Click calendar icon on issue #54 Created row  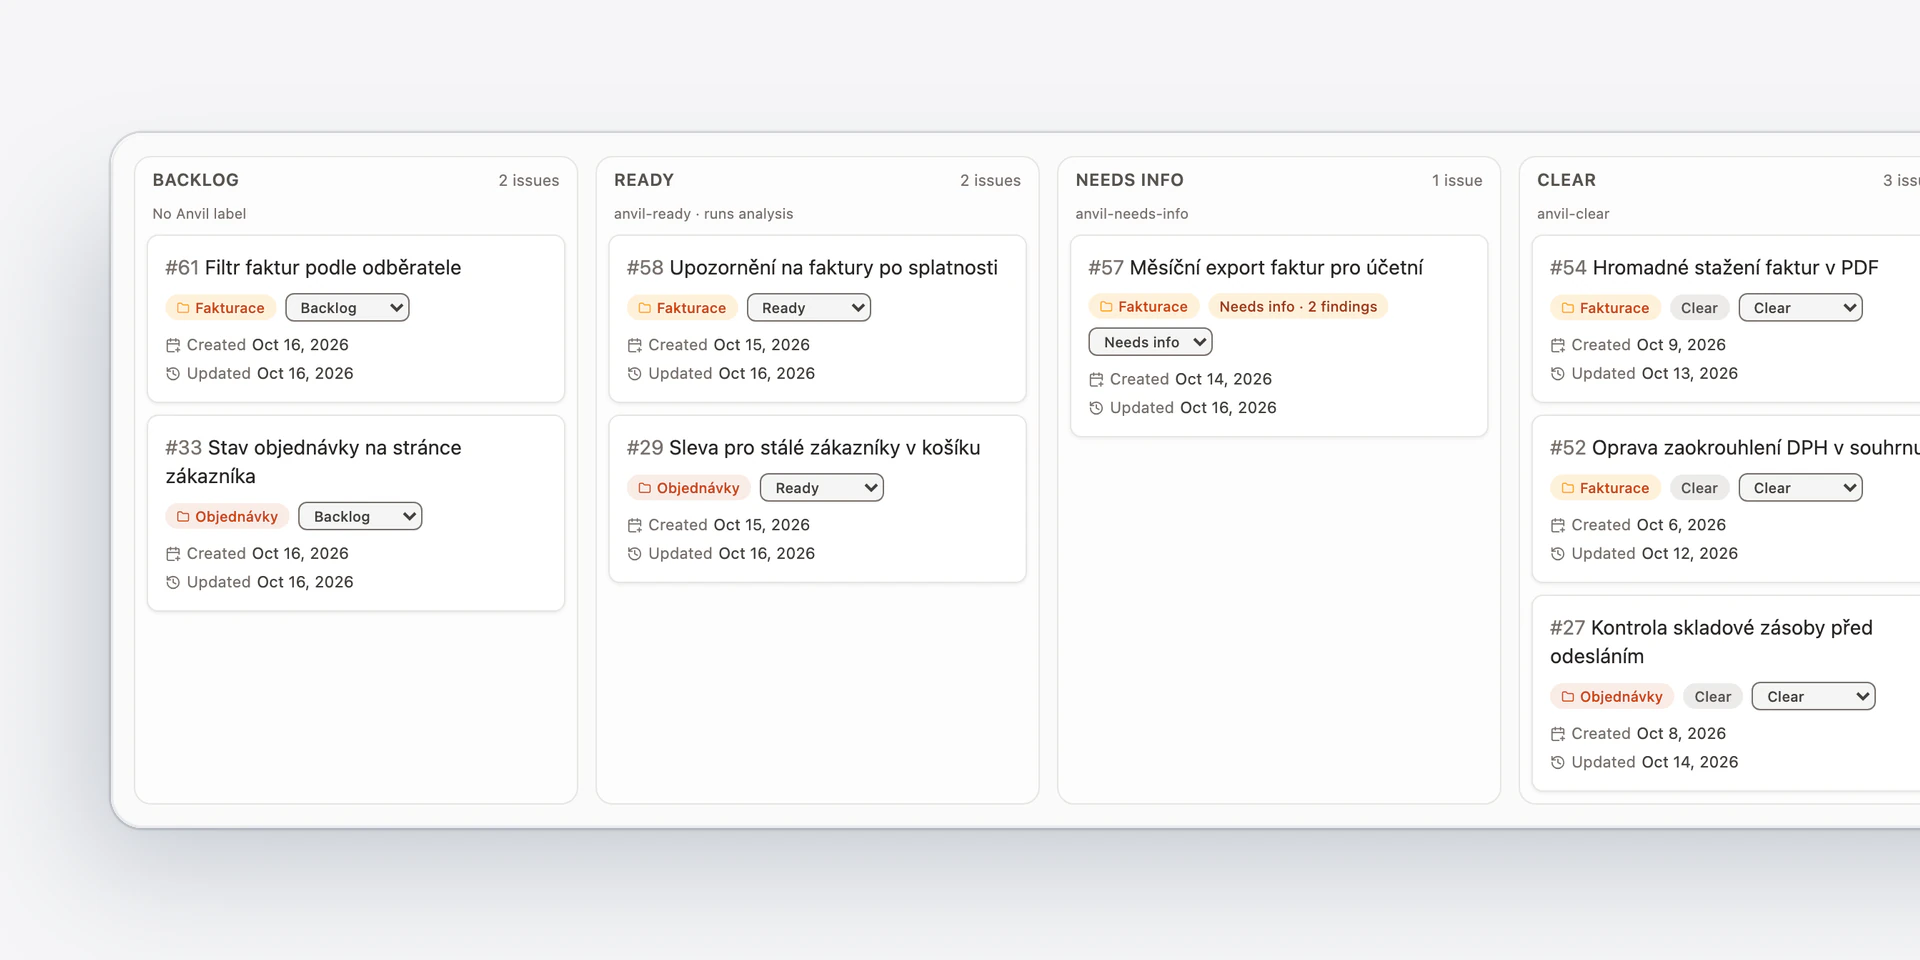(x=1558, y=345)
